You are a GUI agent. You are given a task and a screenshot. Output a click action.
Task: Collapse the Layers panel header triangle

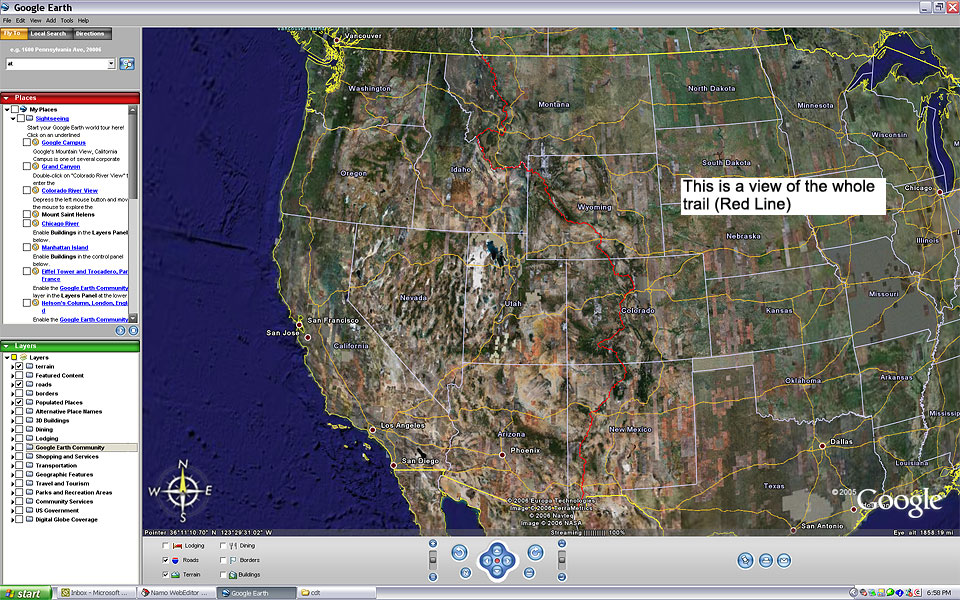coord(6,346)
